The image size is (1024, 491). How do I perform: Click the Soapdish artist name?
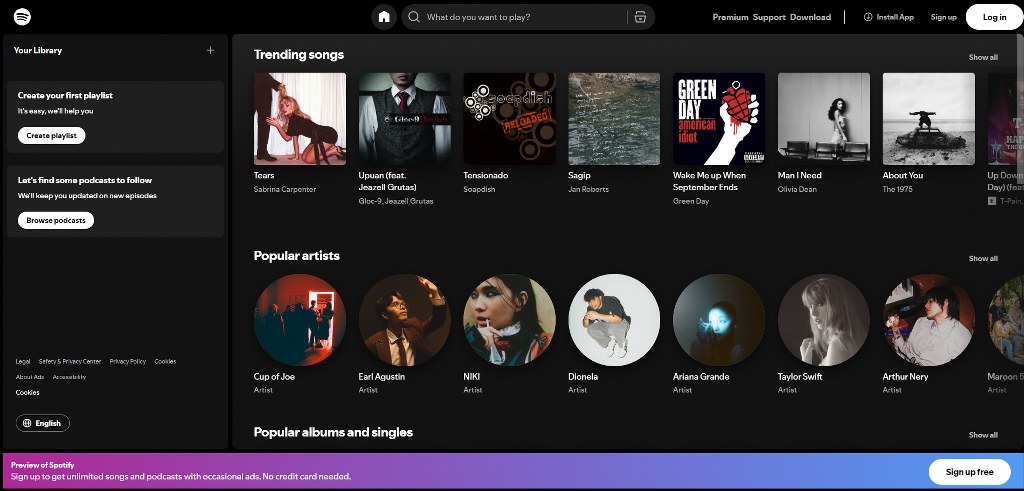point(479,189)
